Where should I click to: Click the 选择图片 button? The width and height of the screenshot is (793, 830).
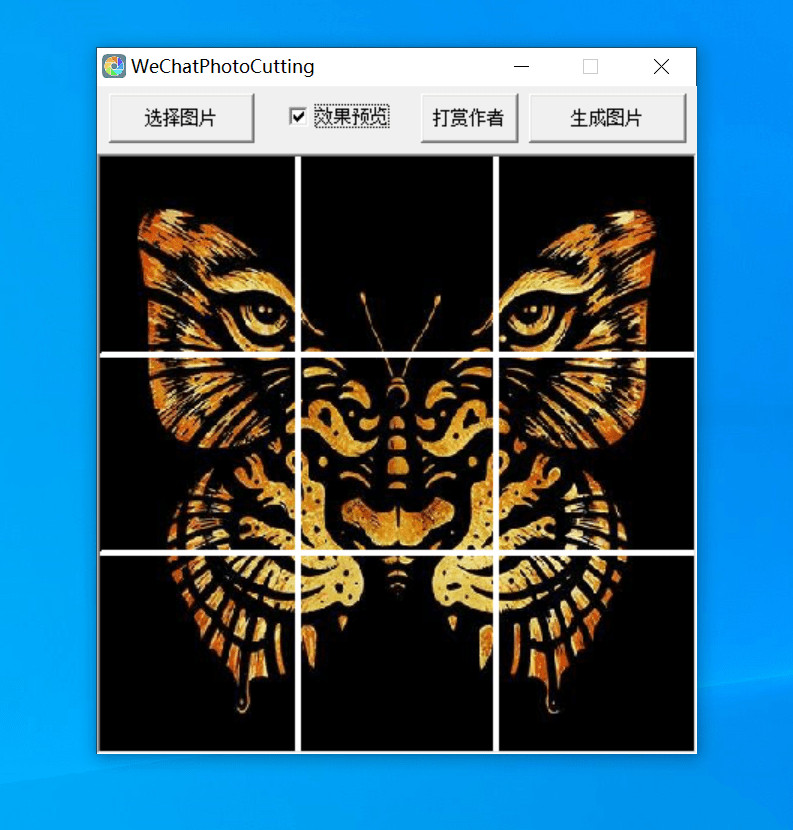click(181, 118)
